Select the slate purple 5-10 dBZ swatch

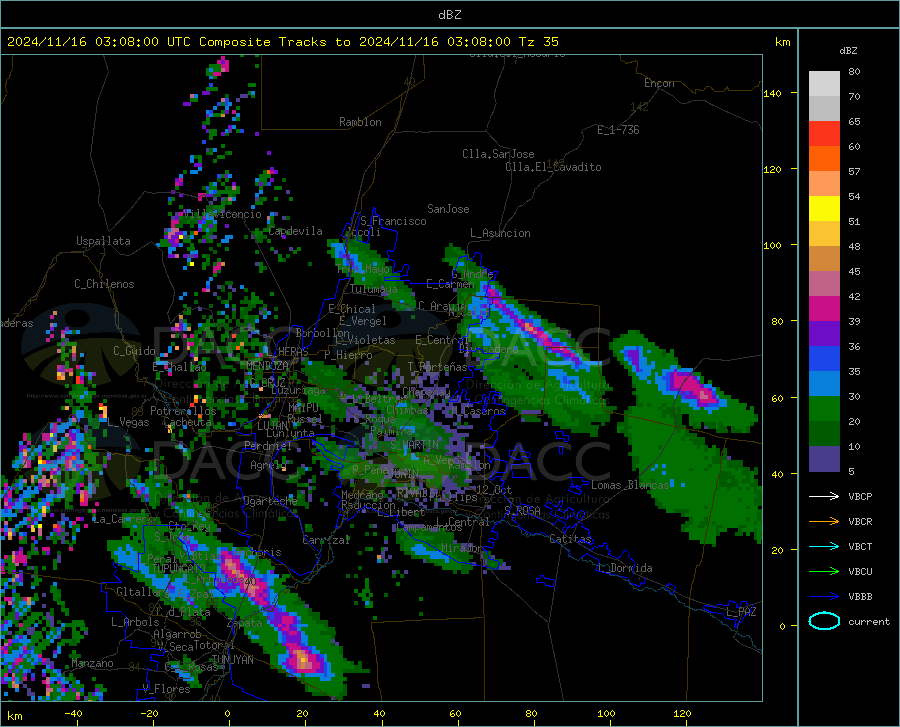824,459
